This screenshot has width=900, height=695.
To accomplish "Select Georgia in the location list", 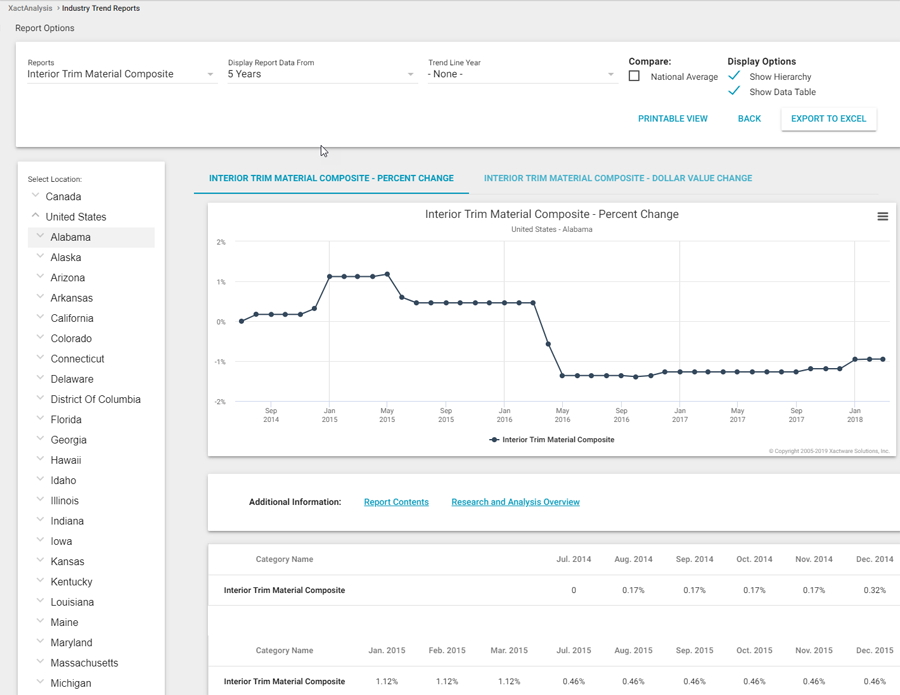I will click(69, 440).
